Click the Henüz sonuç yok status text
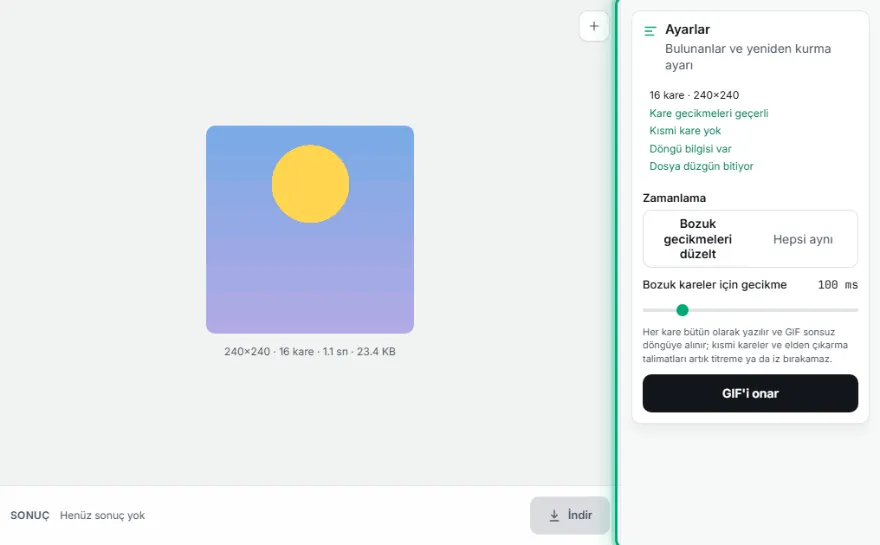 coord(102,515)
